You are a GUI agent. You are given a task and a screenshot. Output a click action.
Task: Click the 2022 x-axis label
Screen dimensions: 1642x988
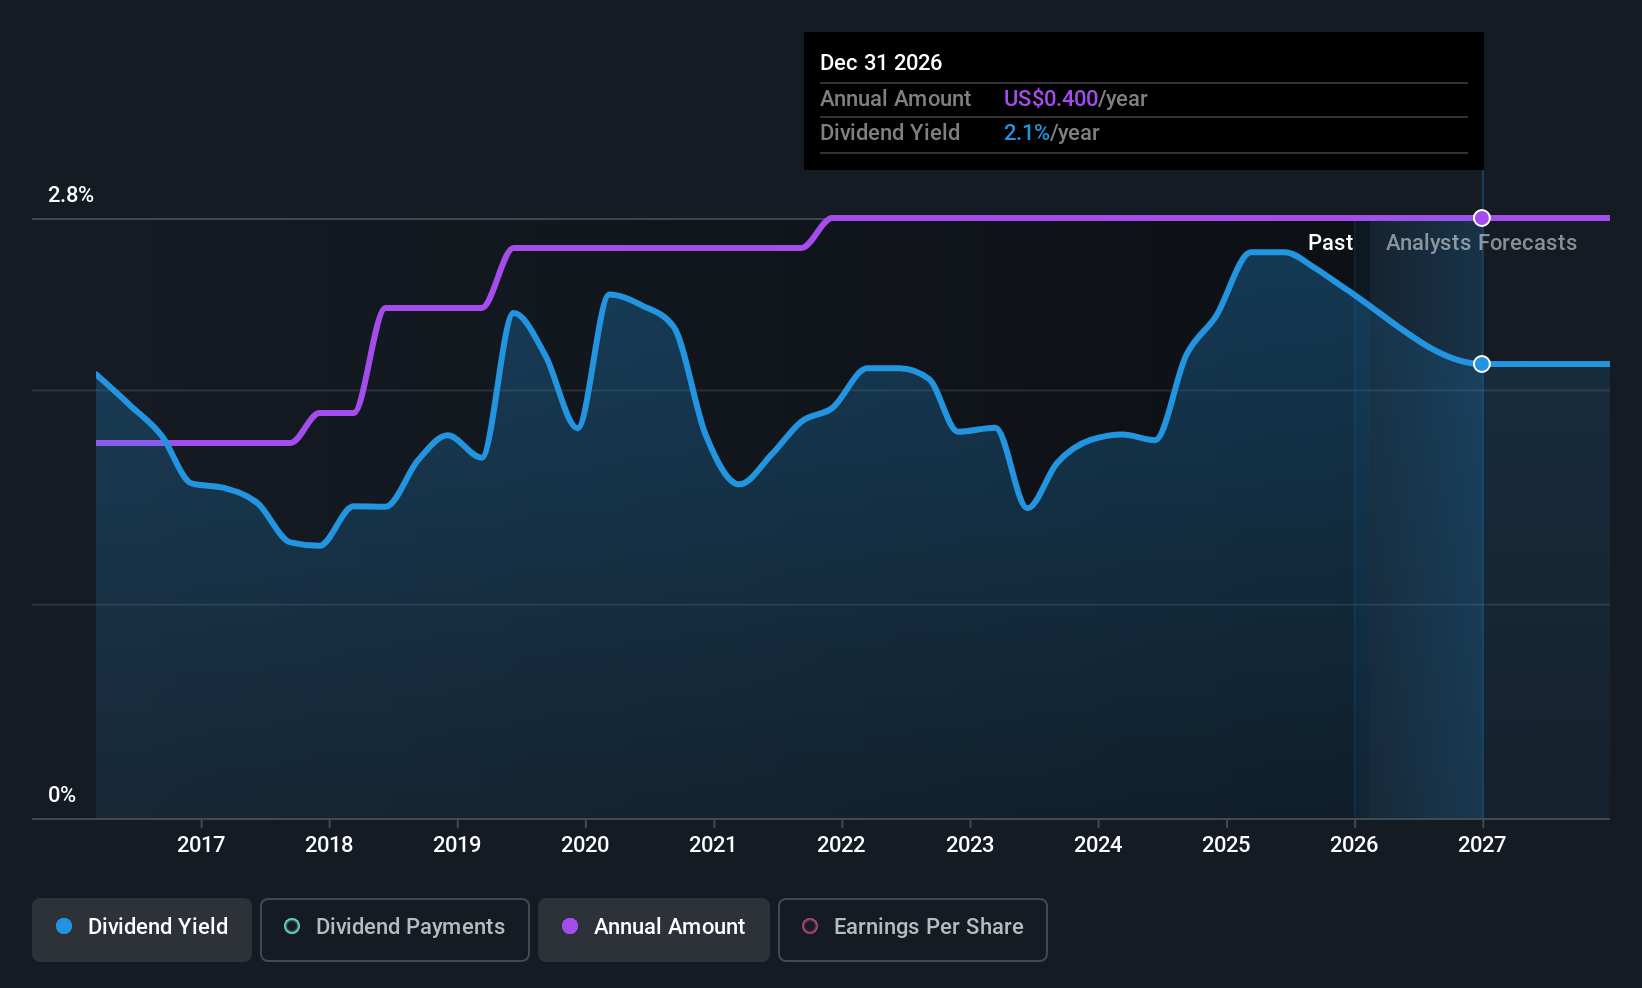[841, 845]
